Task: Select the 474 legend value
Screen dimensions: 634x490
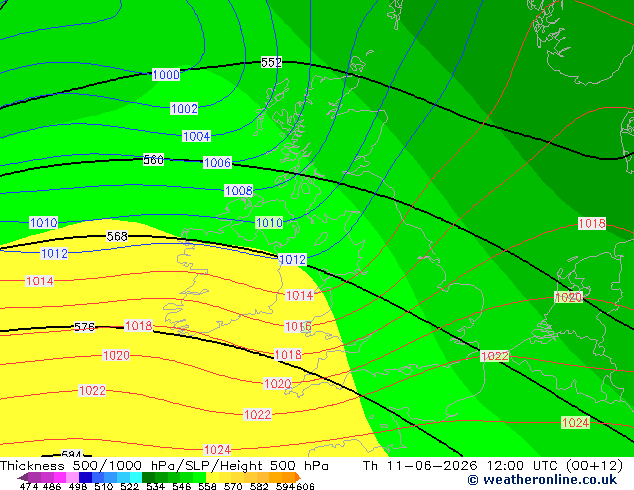Action: [x=29, y=486]
